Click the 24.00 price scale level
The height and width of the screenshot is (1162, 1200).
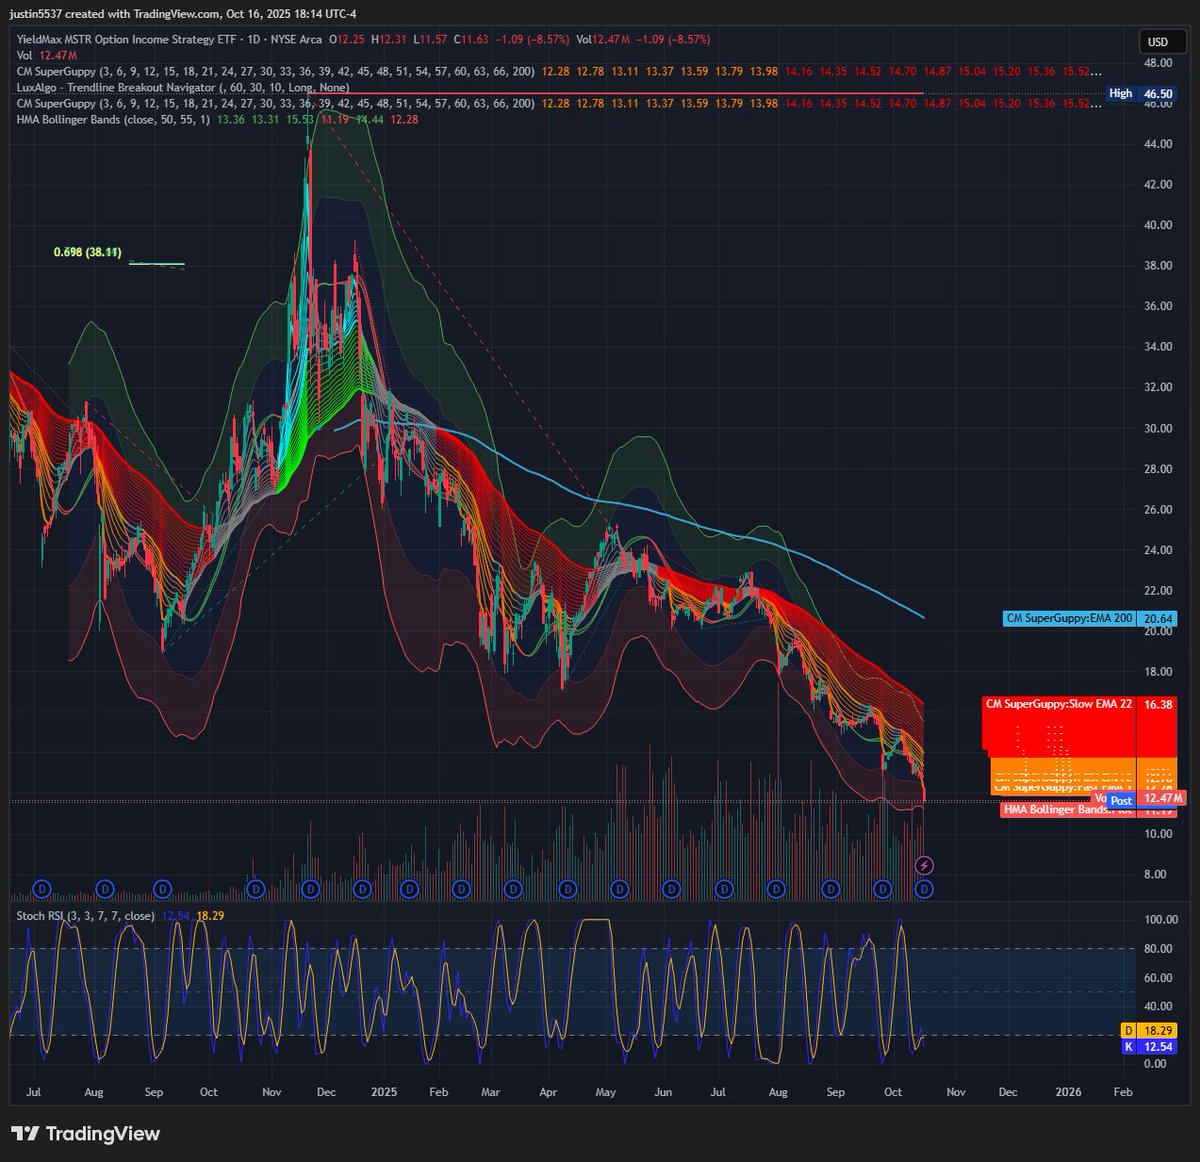point(1158,550)
